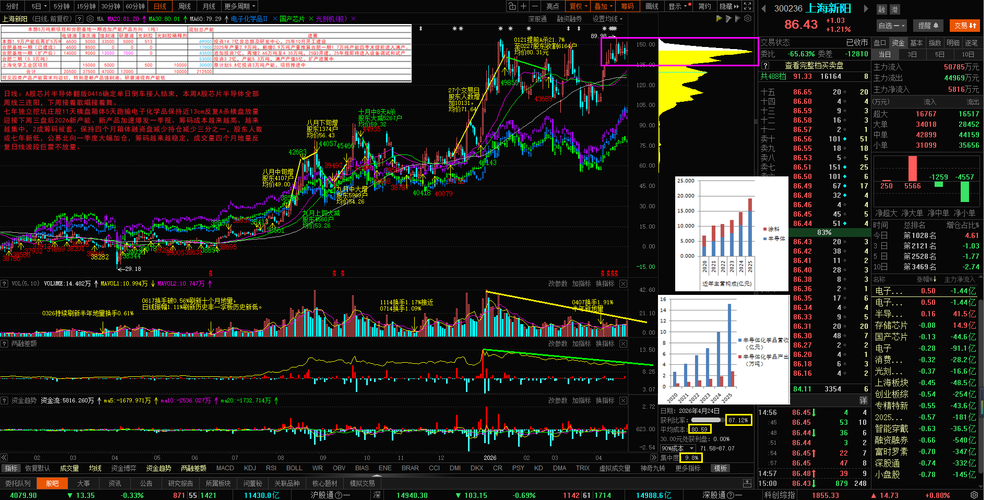Viewport: 984px width, 500px height.
Task: Switch chart period to 日线
Action: (160, 6)
